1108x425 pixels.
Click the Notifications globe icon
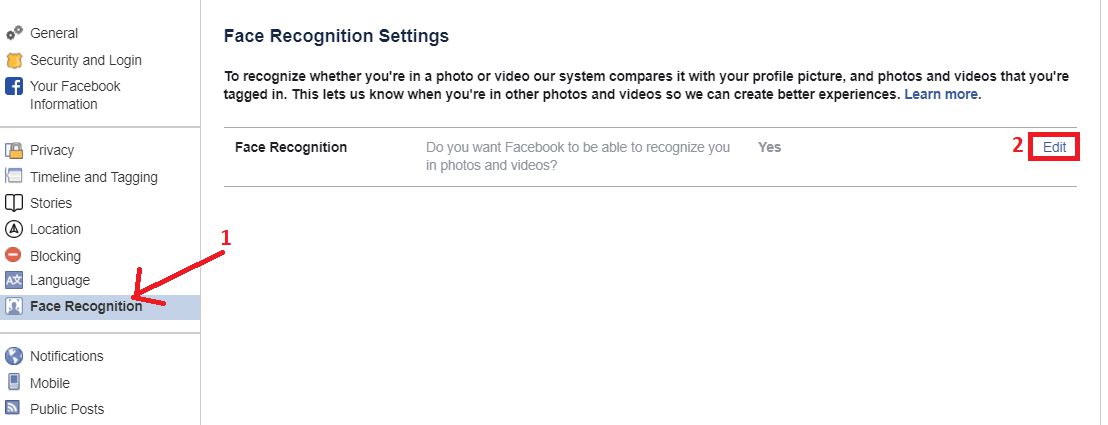click(14, 356)
